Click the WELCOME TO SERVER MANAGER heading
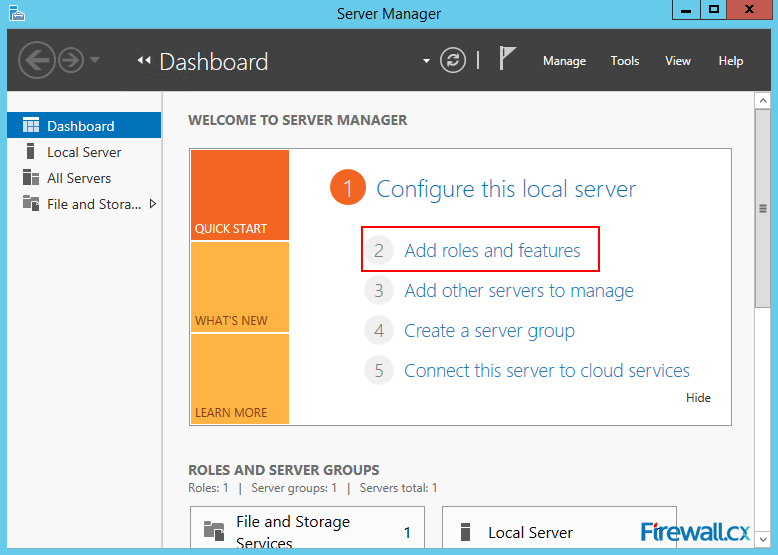This screenshot has width=778, height=555. [x=298, y=120]
